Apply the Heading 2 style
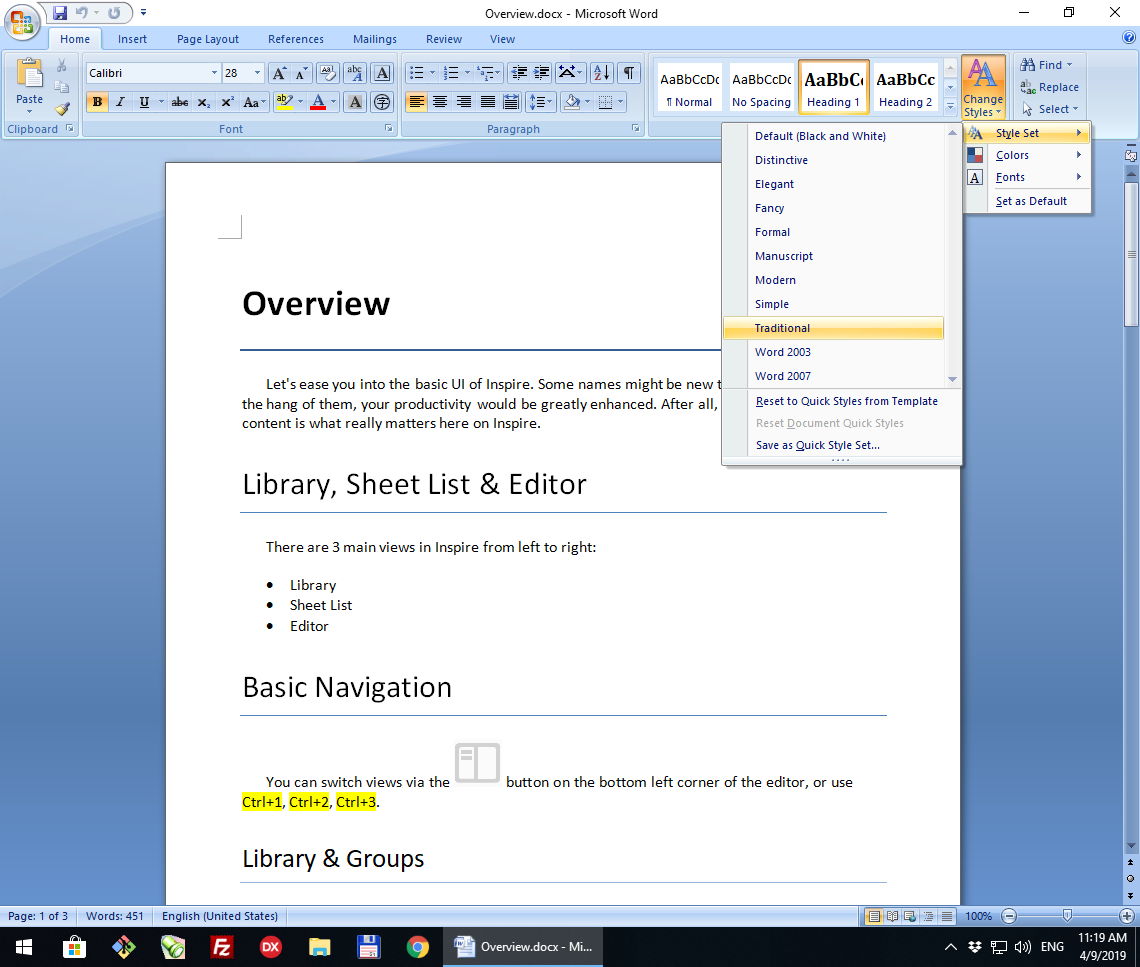Image resolution: width=1140 pixels, height=967 pixels. (x=905, y=87)
